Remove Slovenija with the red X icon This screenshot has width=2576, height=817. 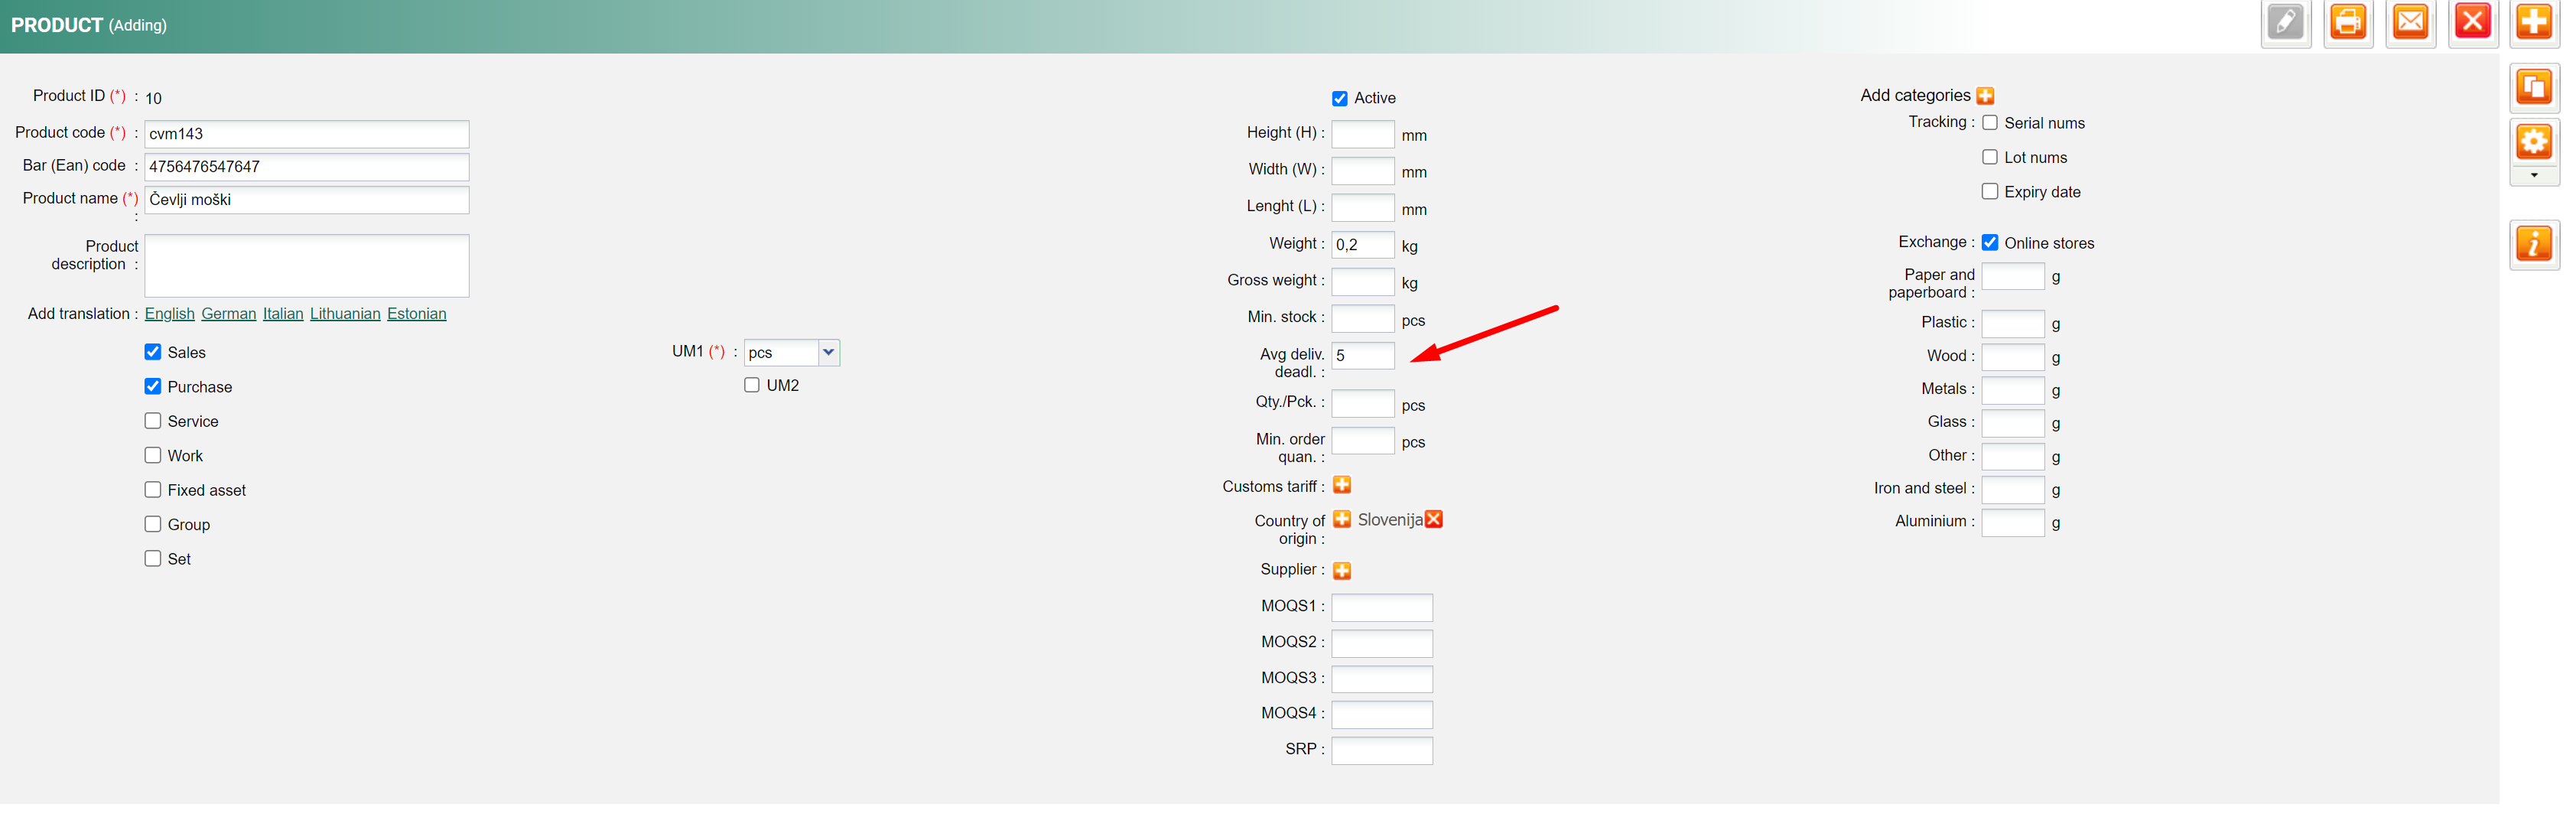pyautogui.click(x=1434, y=519)
